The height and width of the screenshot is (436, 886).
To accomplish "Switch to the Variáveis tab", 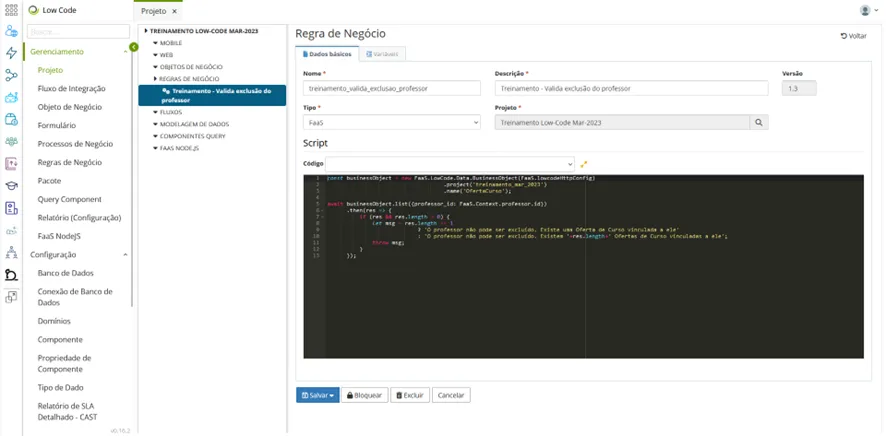I will (x=383, y=54).
